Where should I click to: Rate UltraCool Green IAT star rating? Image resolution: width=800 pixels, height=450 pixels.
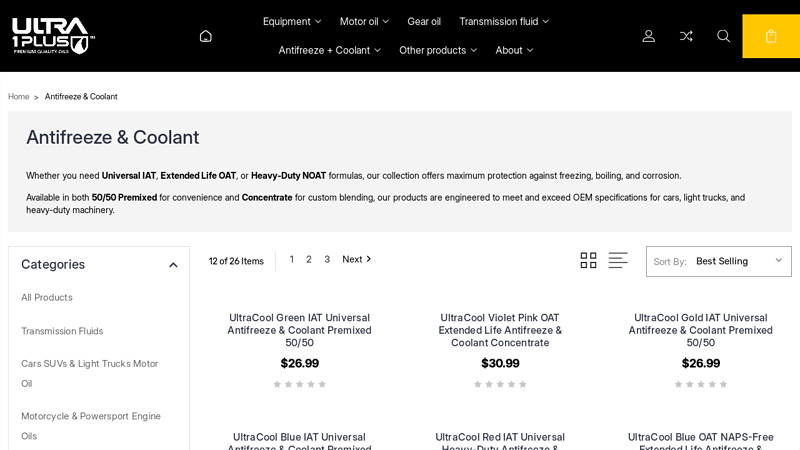299,384
